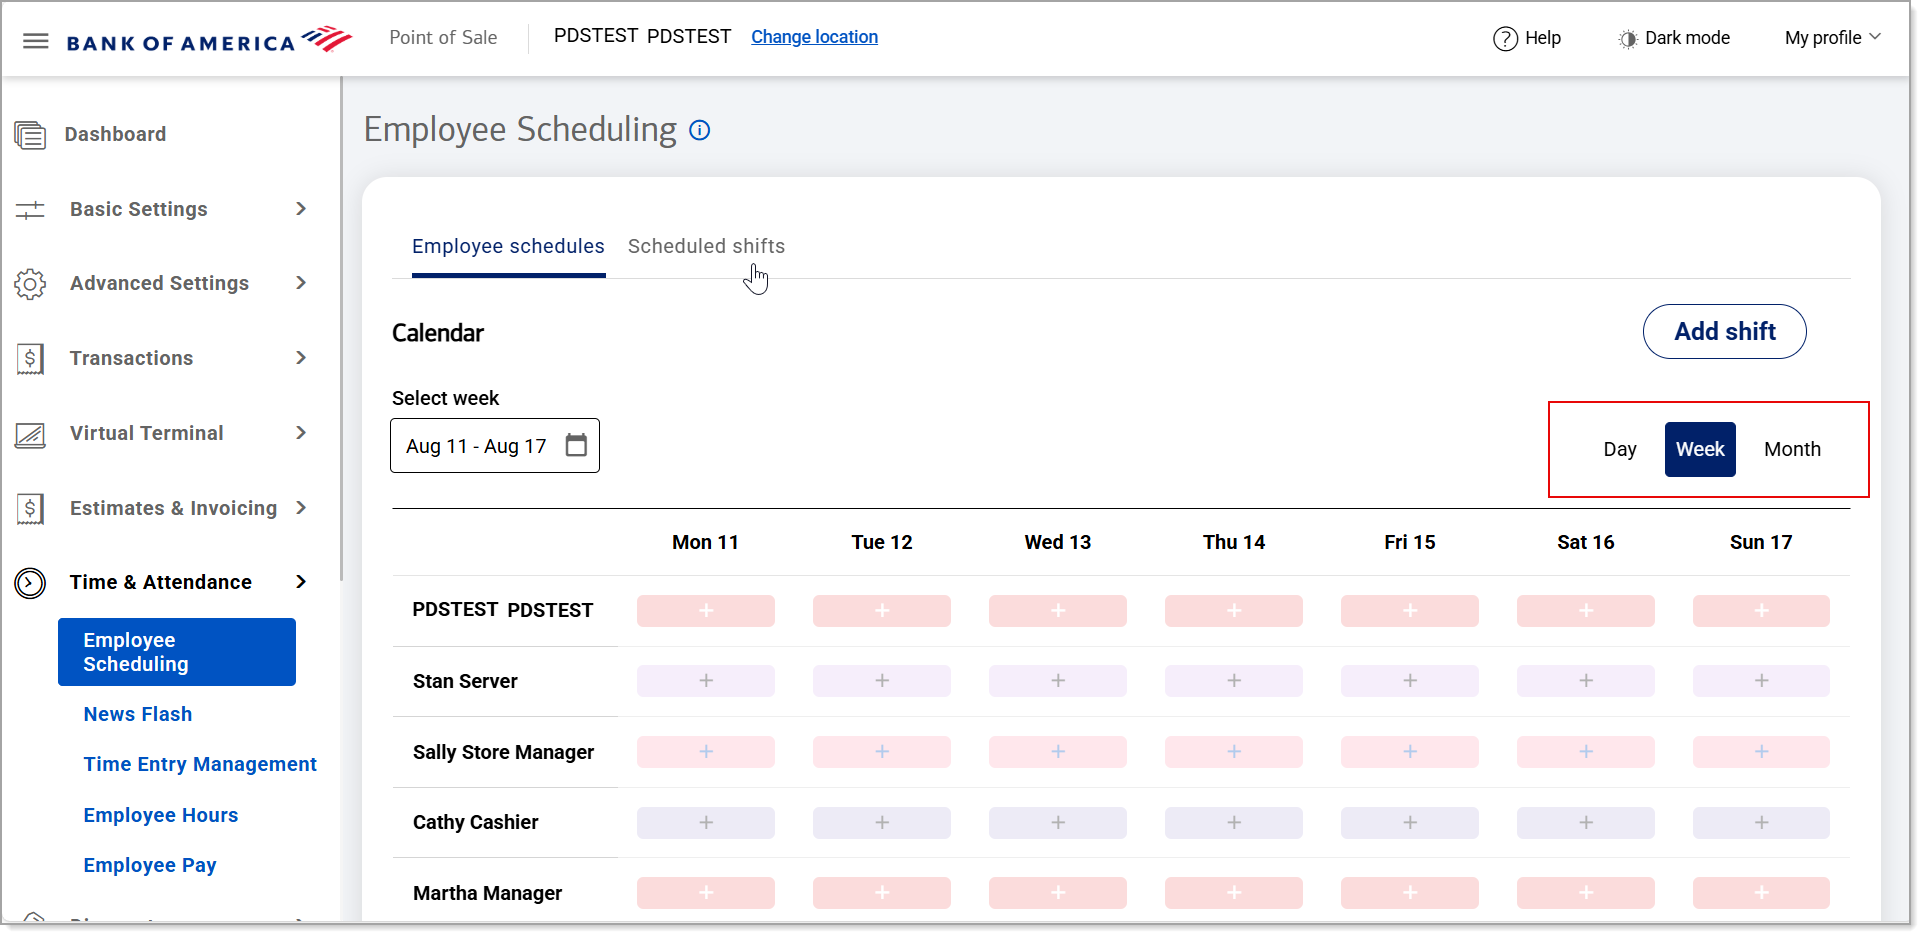Open Employee Pay page
Image resolution: width=1923 pixels, height=937 pixels.
[150, 865]
